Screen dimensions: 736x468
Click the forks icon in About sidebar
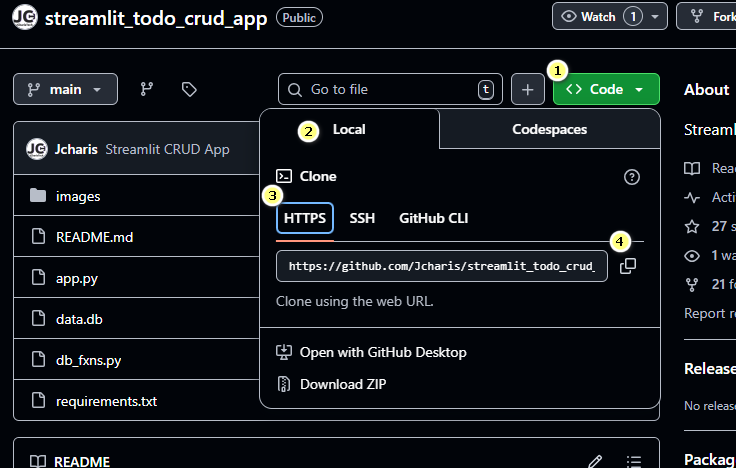click(x=692, y=284)
